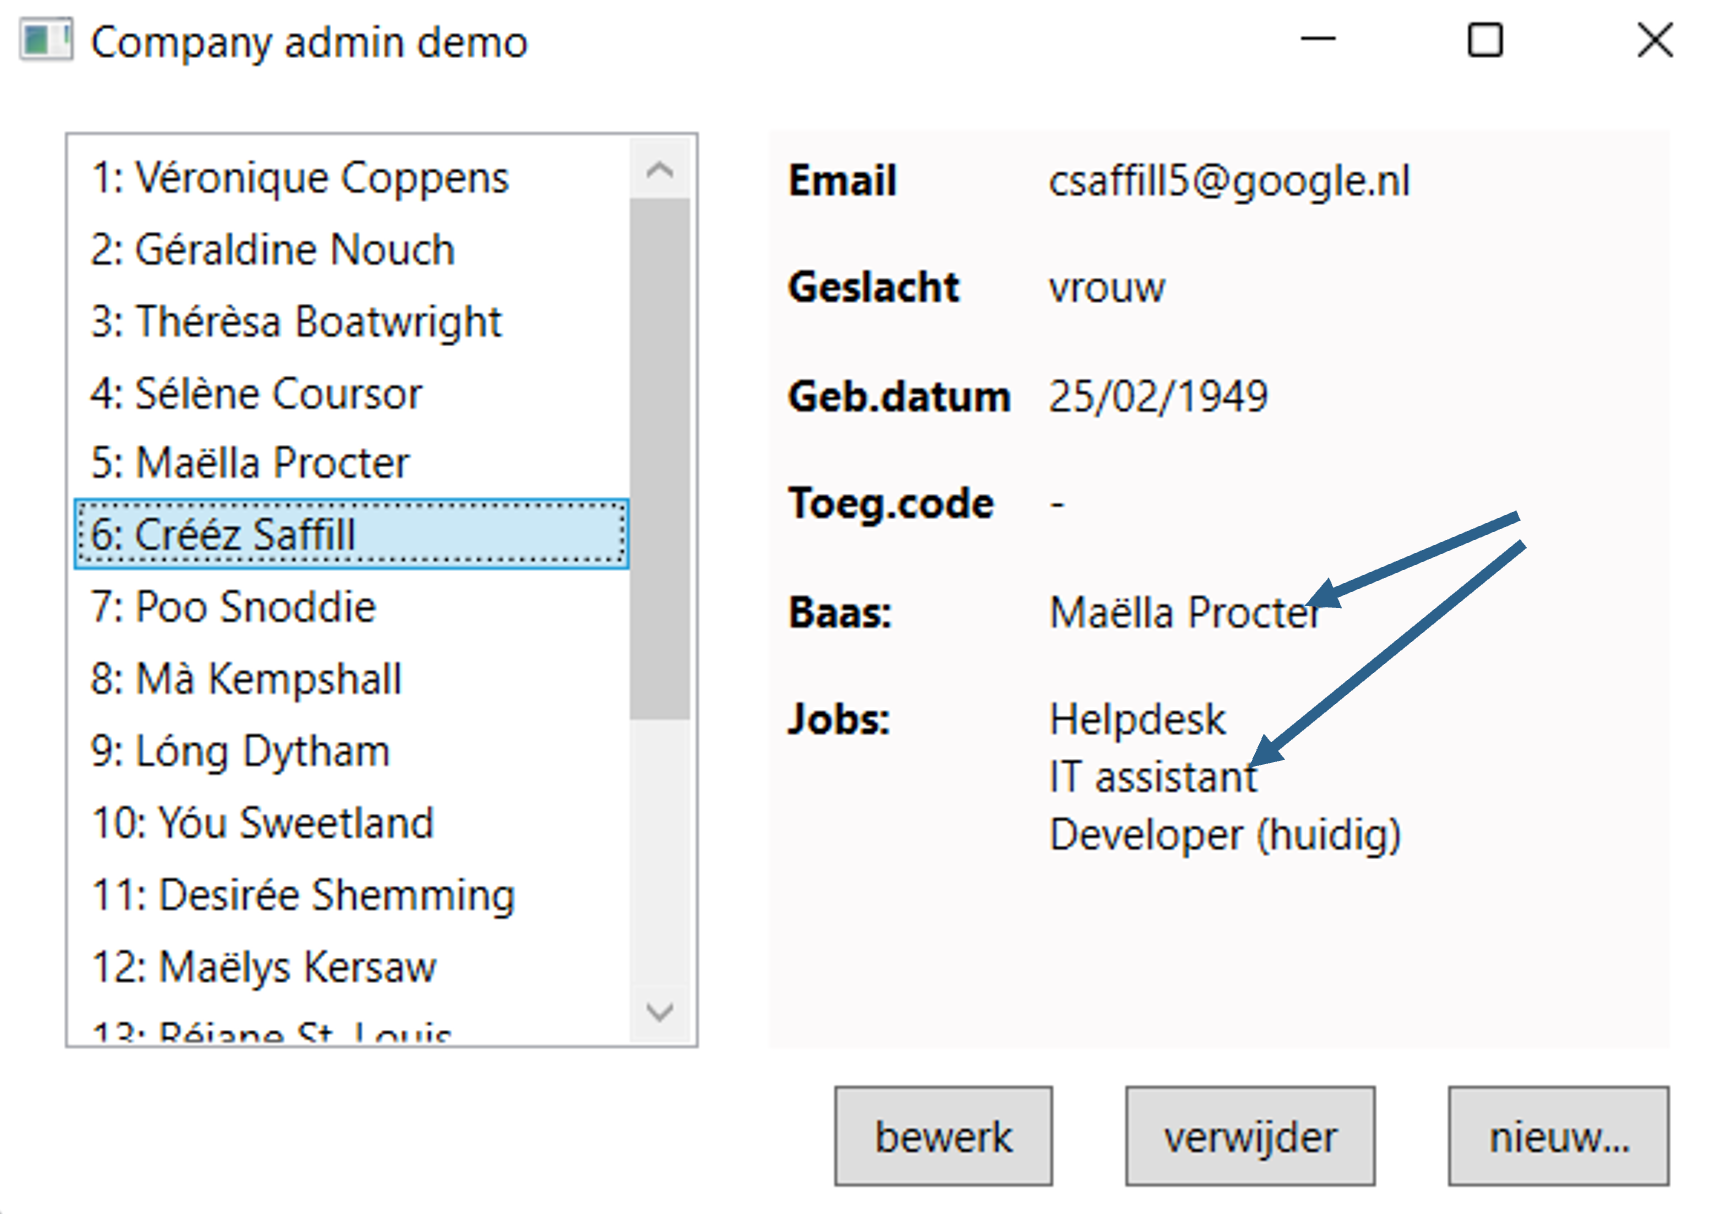
Task: Choose employee 12: Maëlys Kersaw
Action: click(x=264, y=967)
